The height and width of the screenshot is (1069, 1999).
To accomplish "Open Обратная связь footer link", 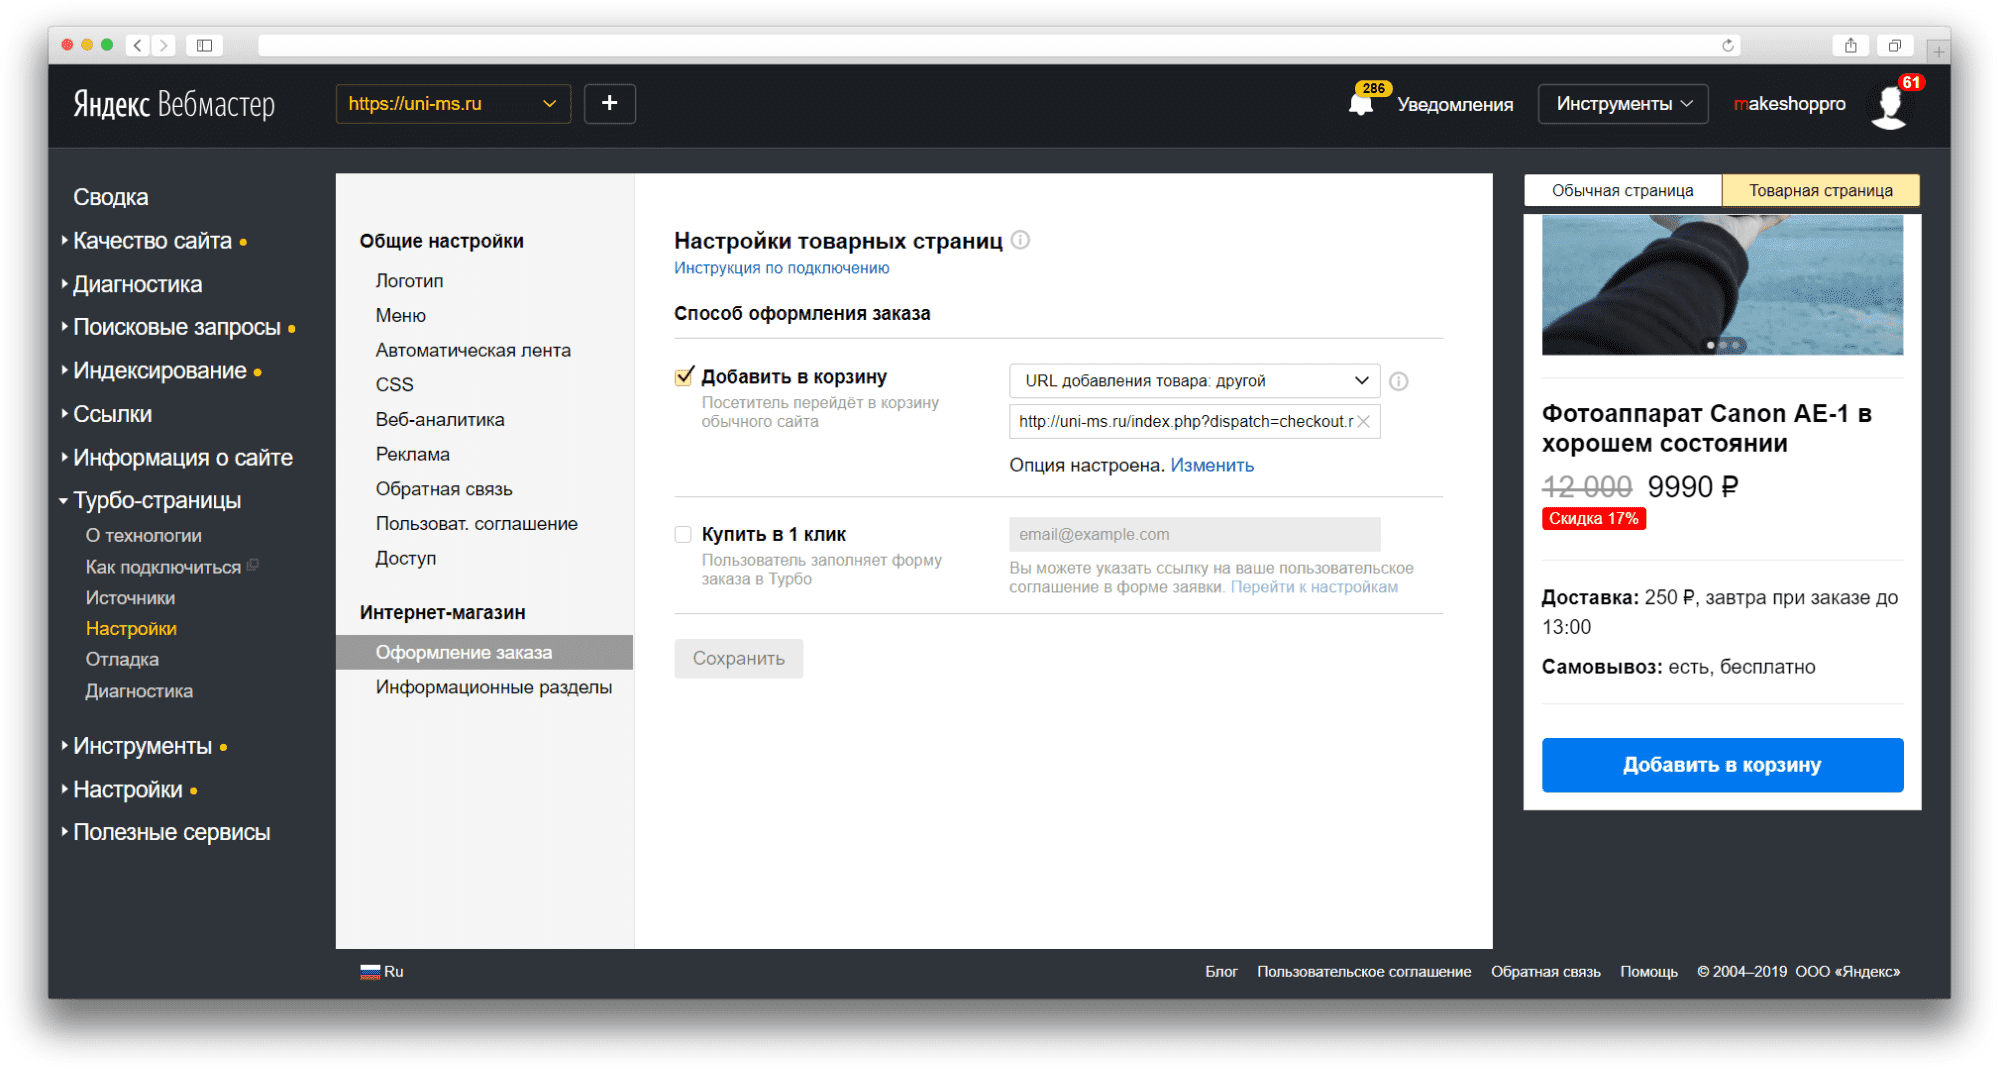I will point(1545,971).
